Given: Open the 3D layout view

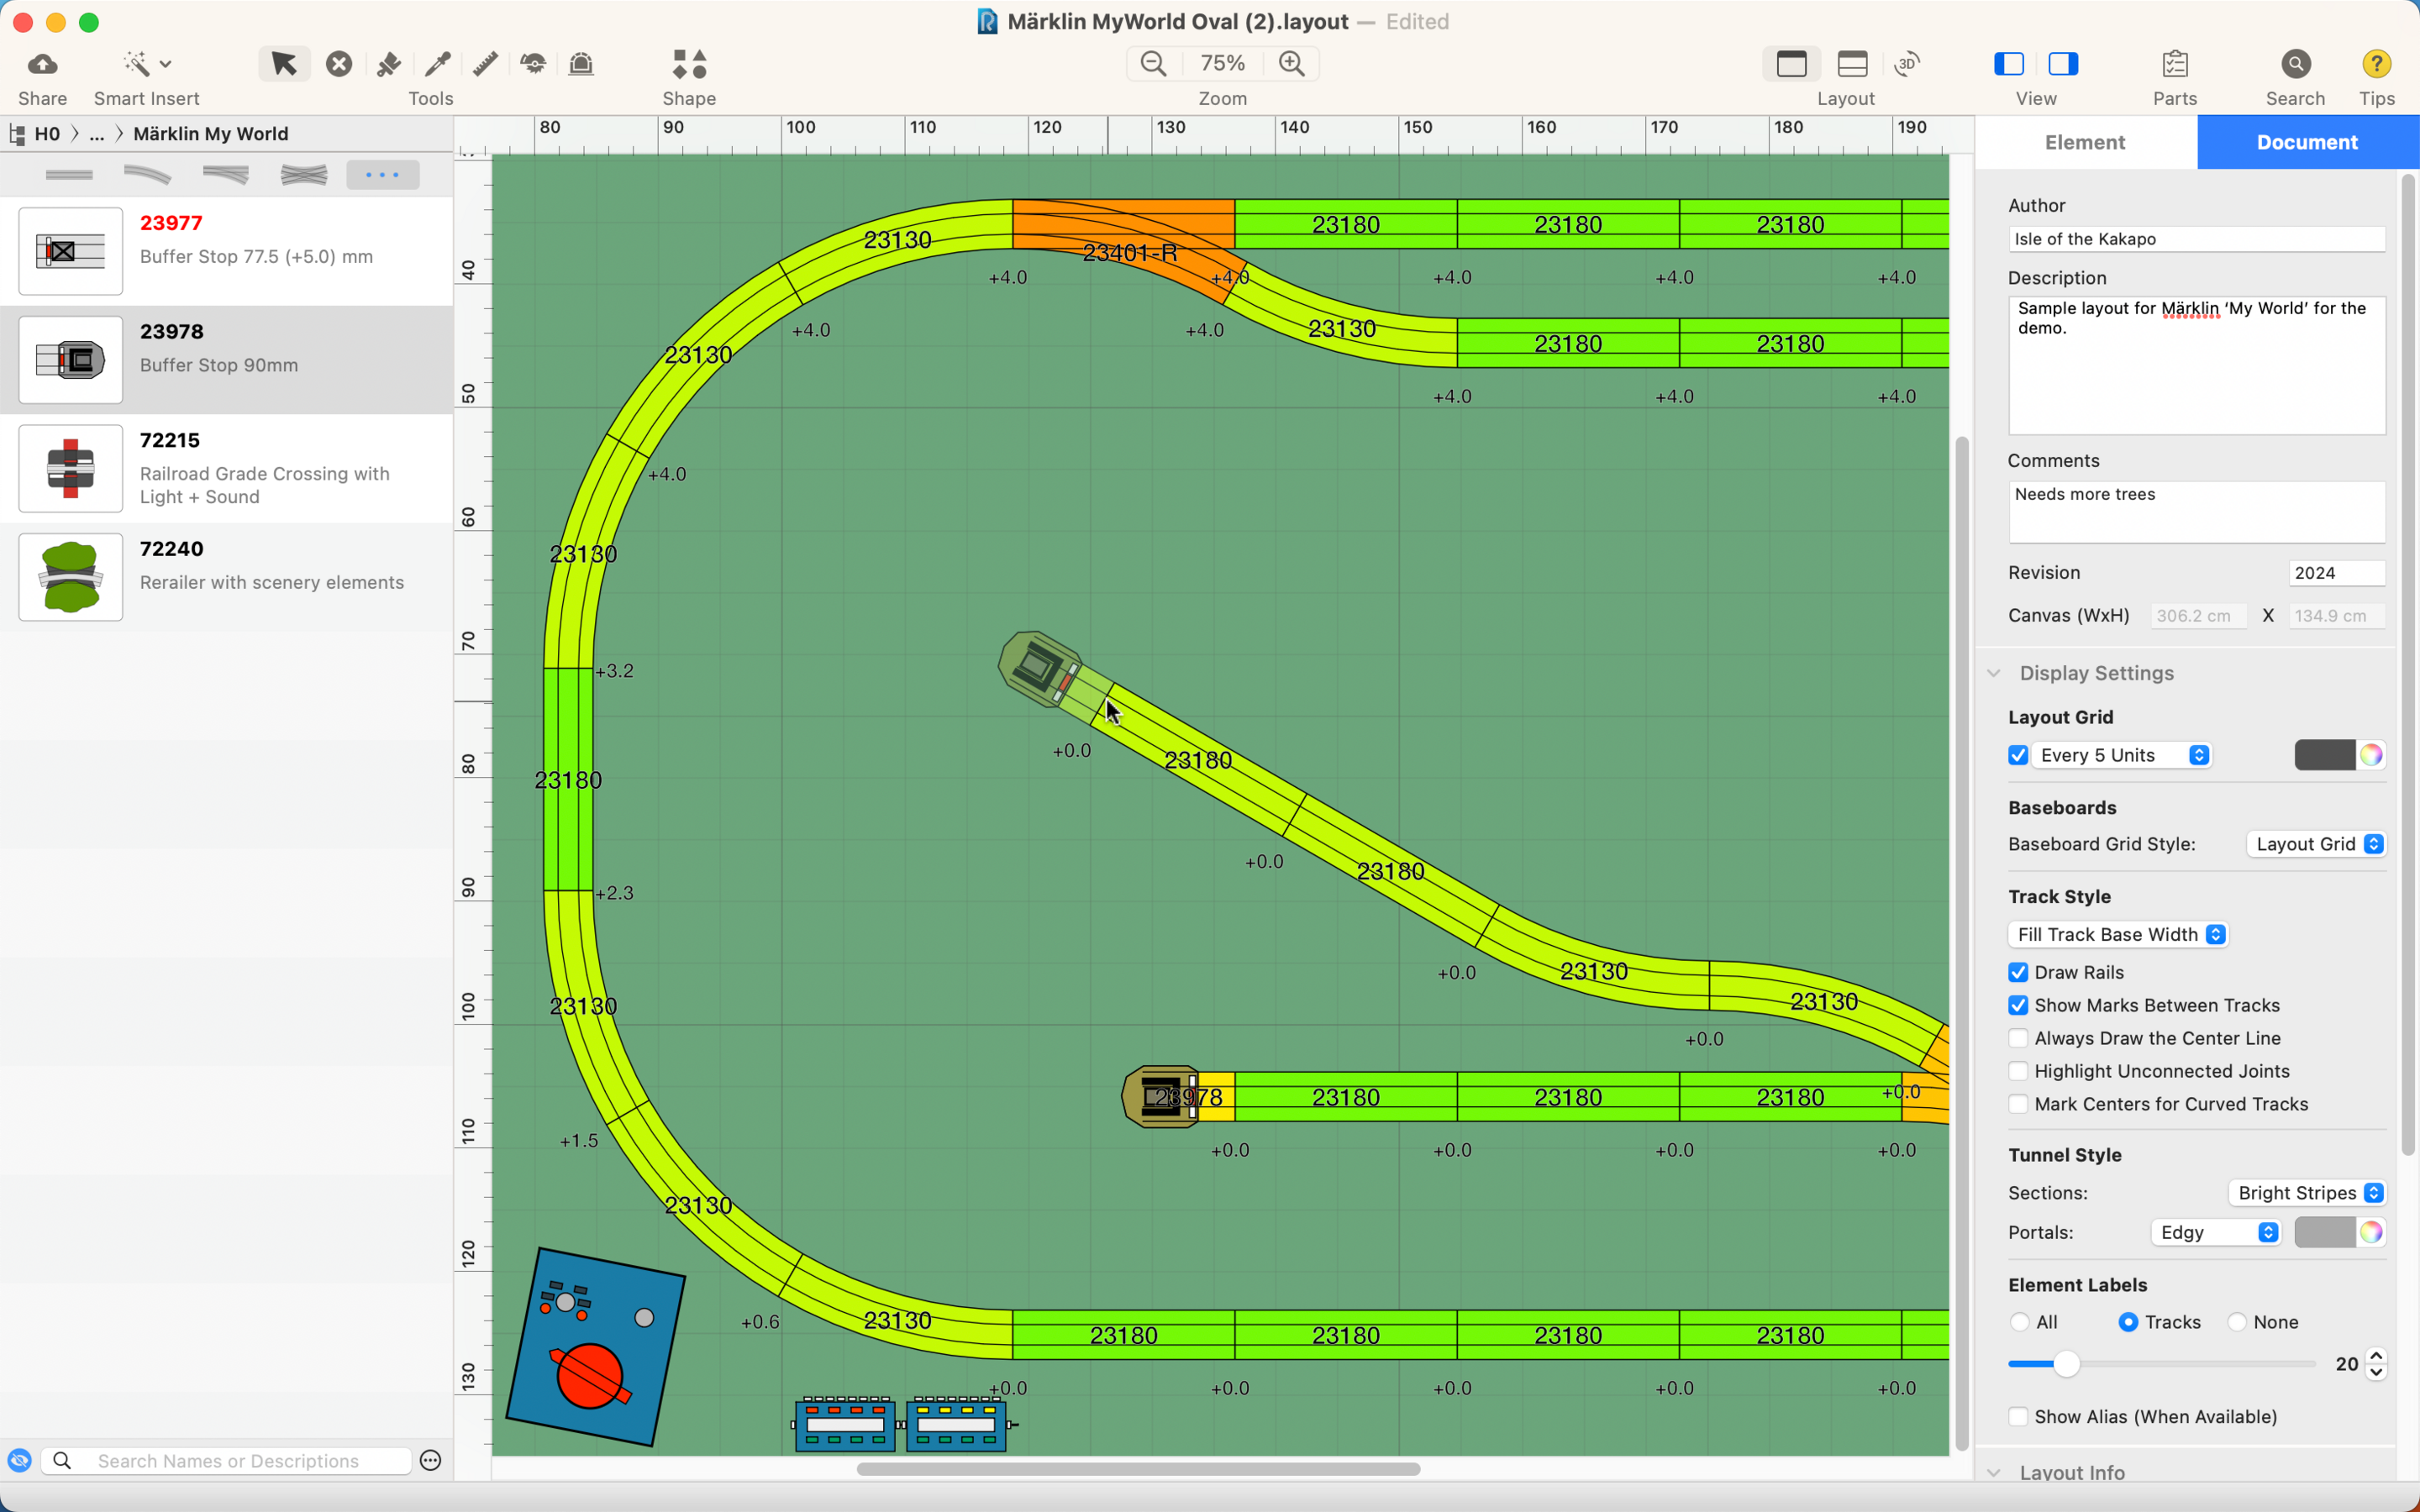Looking at the screenshot, I should (x=1907, y=64).
